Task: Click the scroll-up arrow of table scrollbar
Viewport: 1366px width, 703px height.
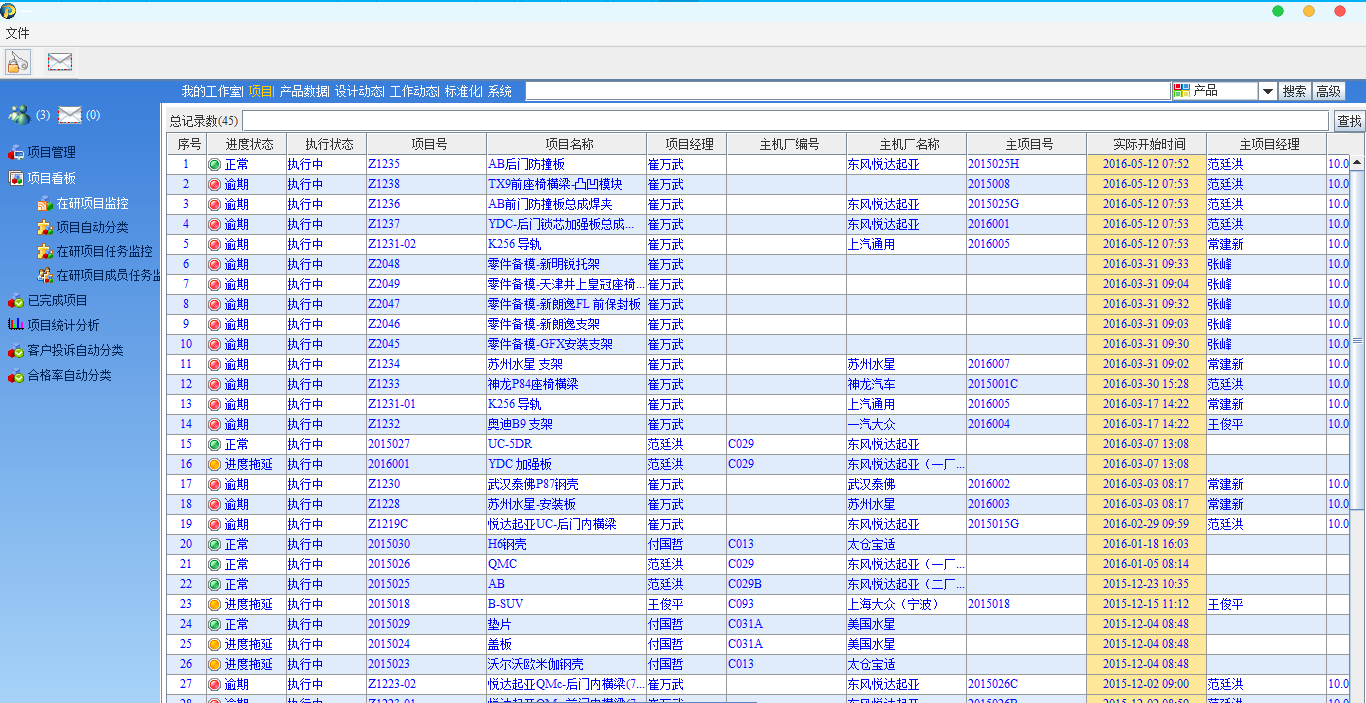Action: (x=1356, y=162)
